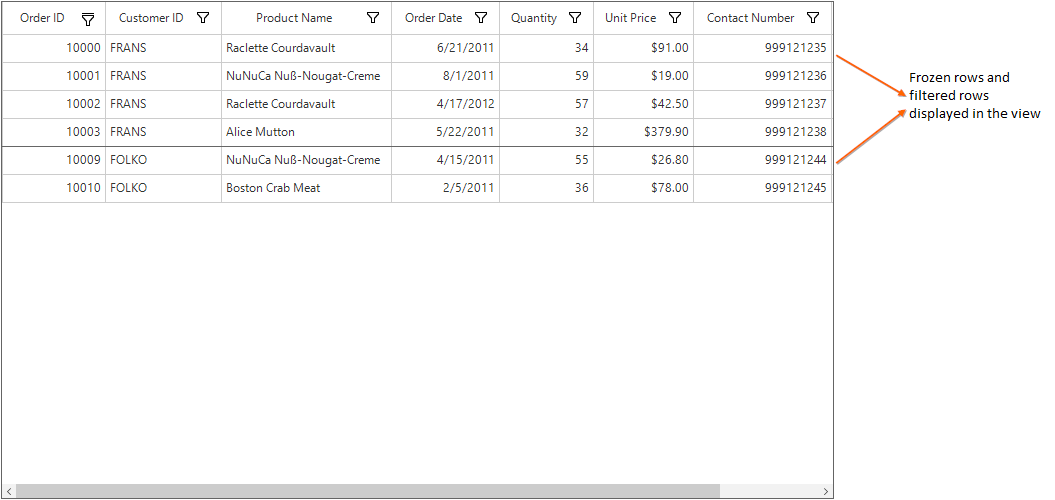Select order date 2/5/2011
The width and height of the screenshot is (1055, 500).
coord(445,188)
